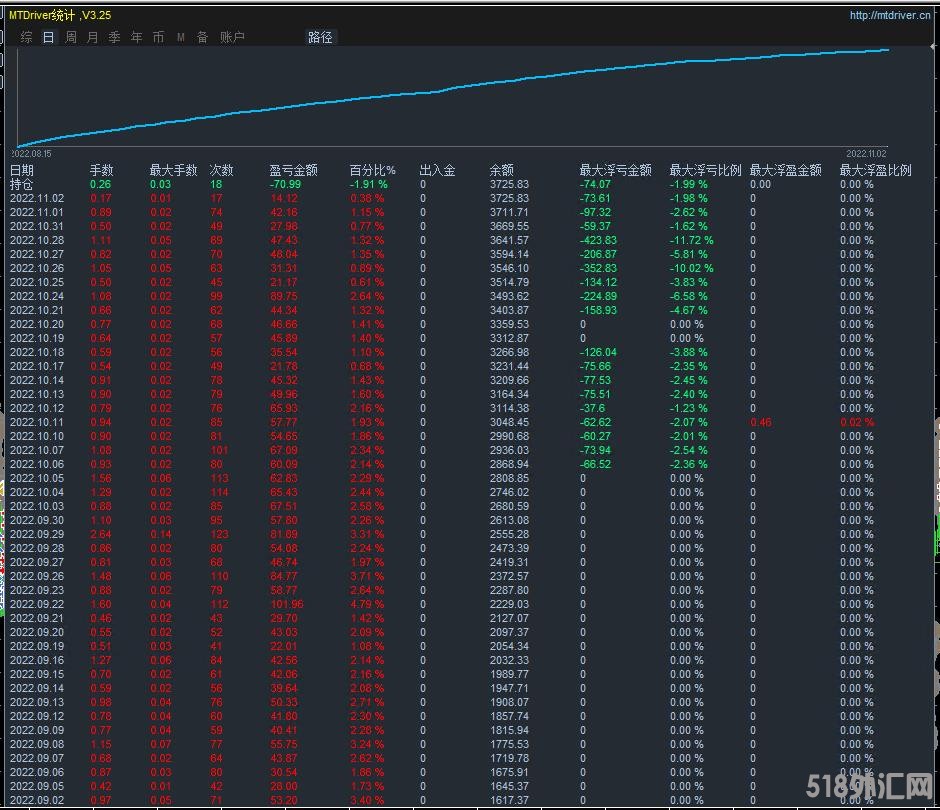Click the 最大浮亏金额 column header

point(616,170)
